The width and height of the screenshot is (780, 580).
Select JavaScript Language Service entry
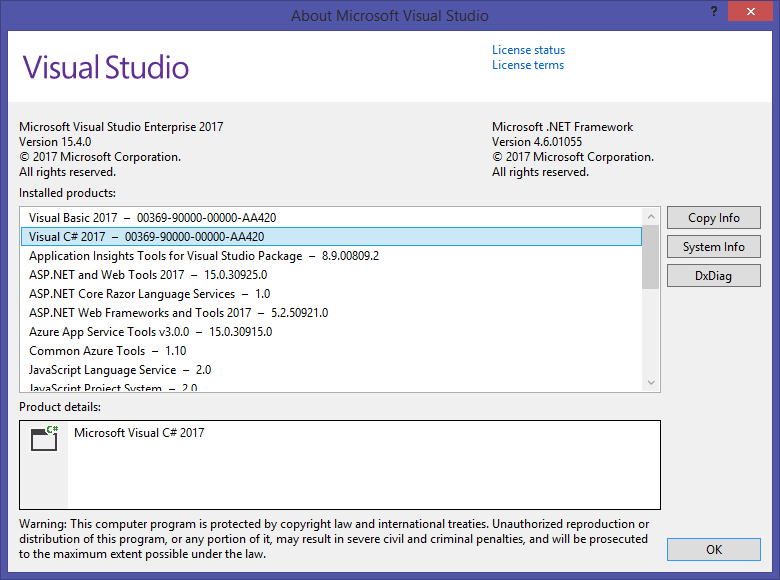coord(331,370)
